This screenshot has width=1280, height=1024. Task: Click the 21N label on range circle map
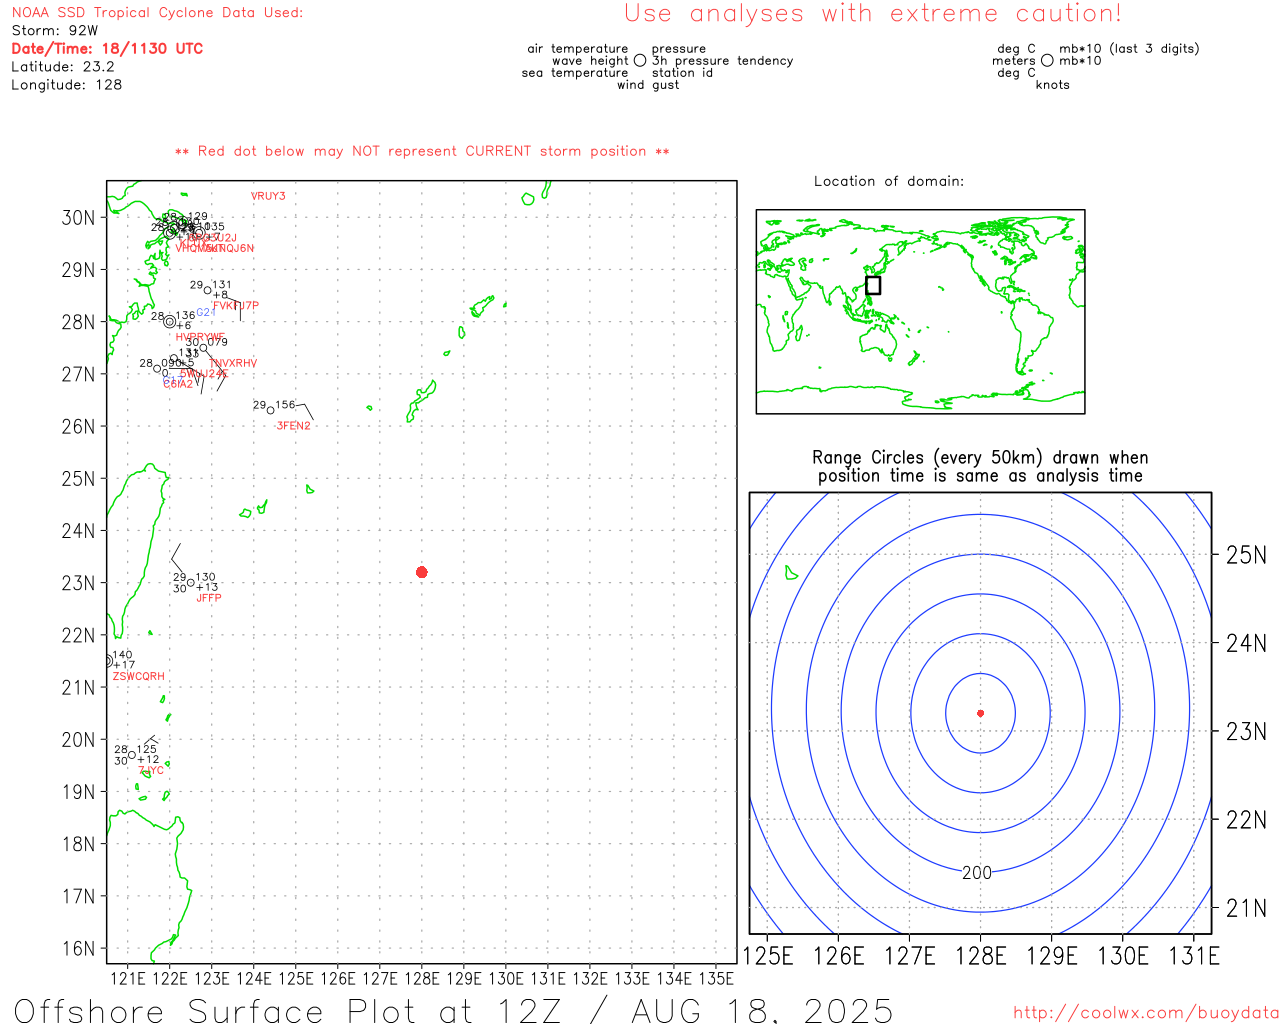point(1246,908)
